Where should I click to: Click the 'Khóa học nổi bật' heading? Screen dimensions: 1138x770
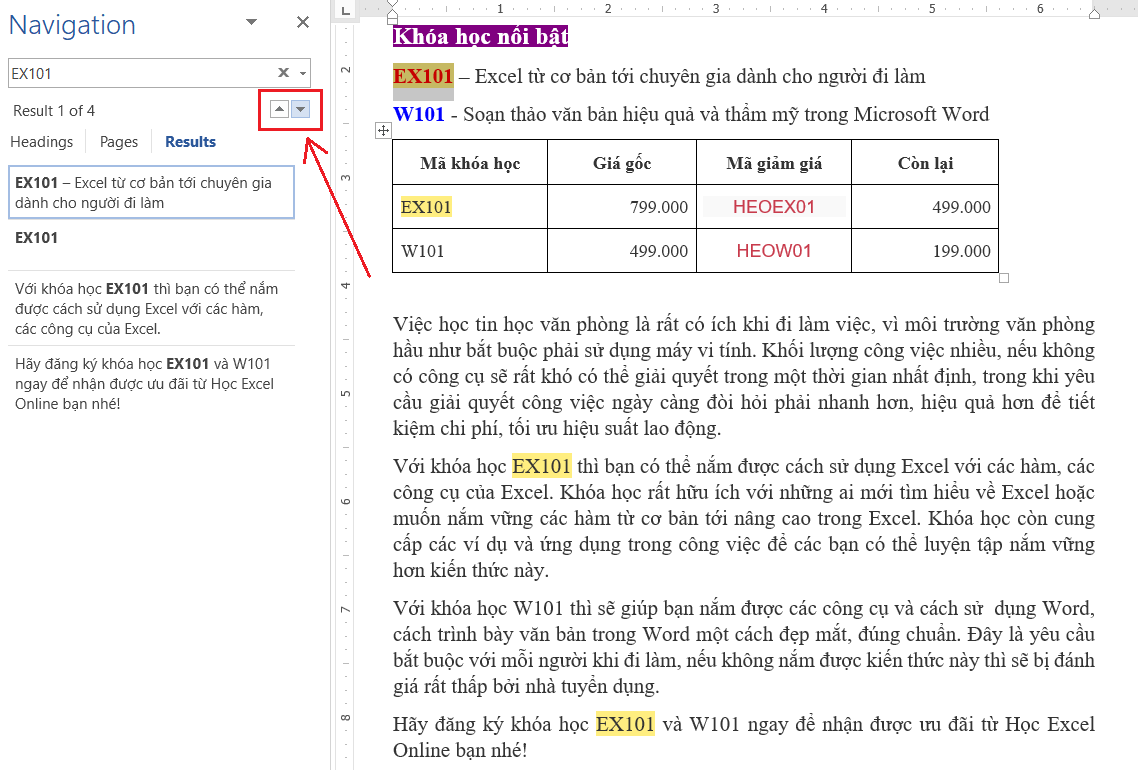point(480,37)
